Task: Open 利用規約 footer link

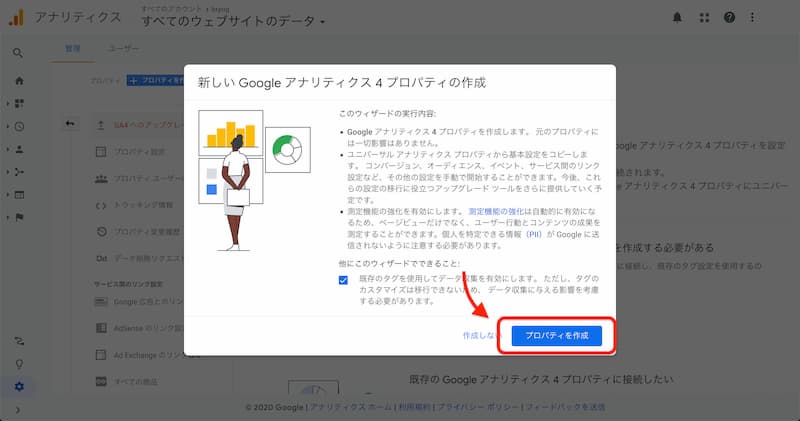Action: (415, 407)
